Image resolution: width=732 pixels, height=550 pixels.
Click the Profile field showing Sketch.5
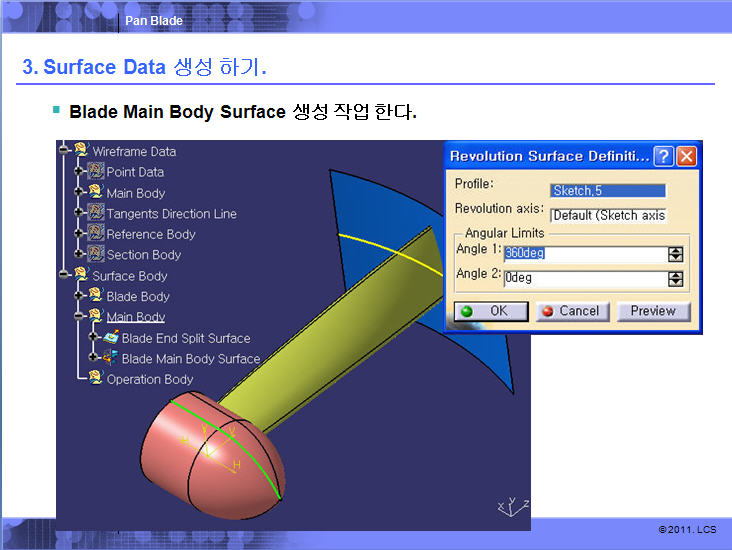608,190
